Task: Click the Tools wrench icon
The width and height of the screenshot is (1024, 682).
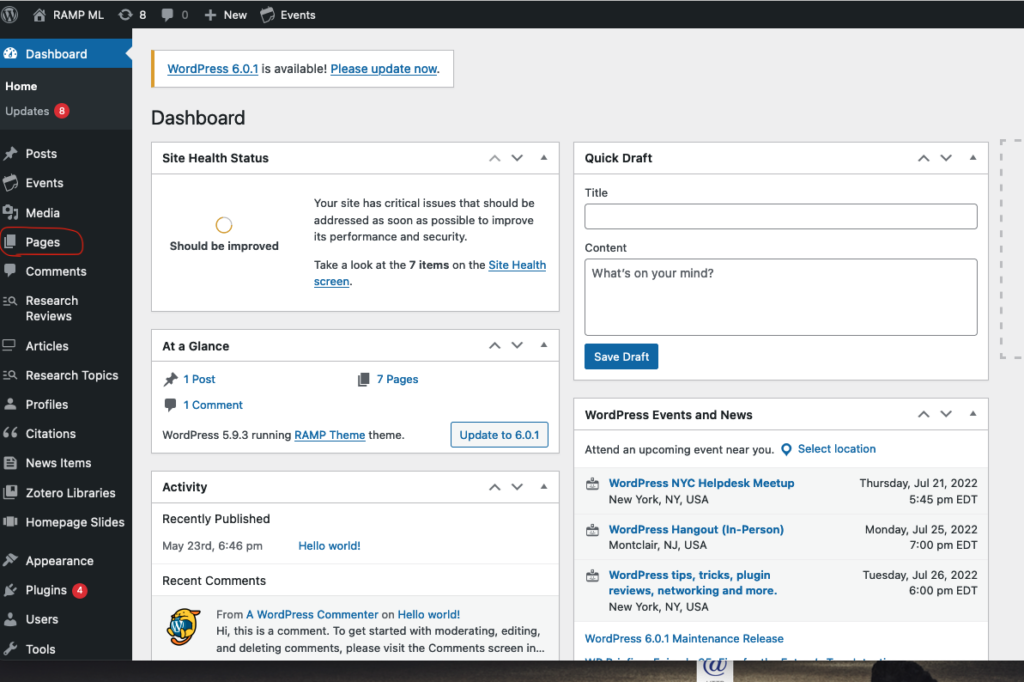Action: click(10, 649)
